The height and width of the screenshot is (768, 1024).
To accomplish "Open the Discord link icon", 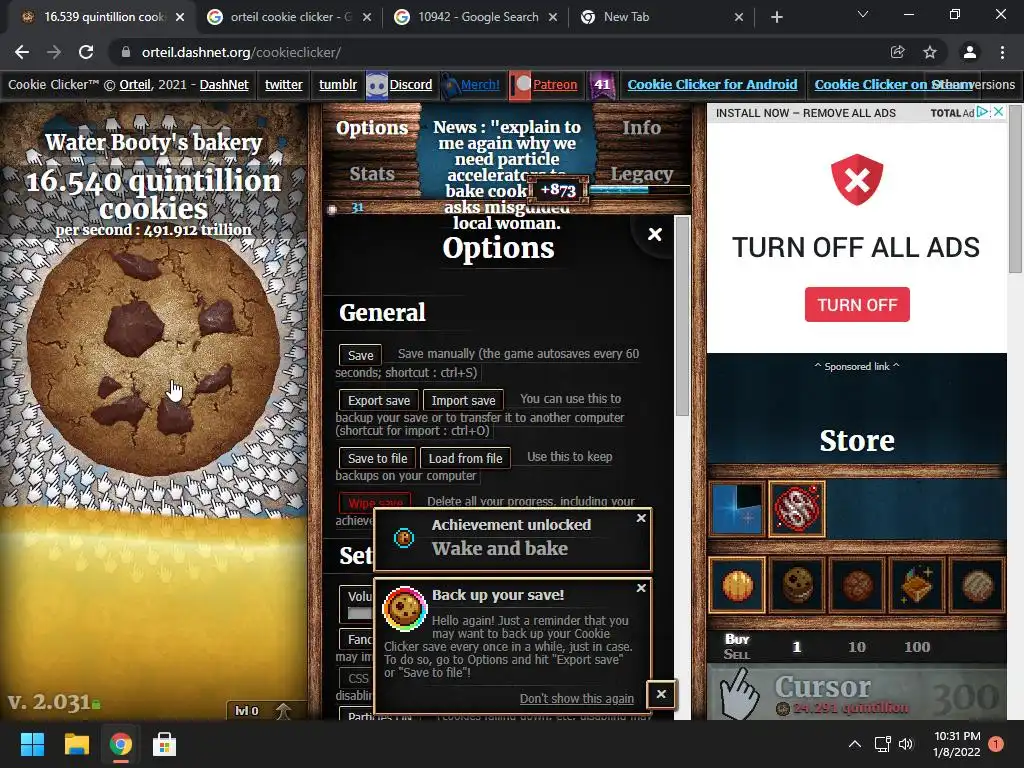I will coord(377,85).
